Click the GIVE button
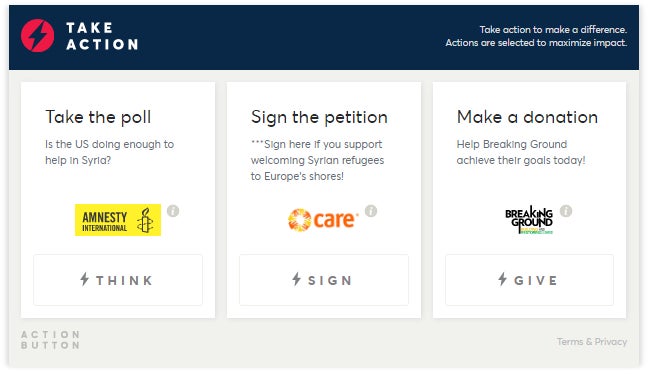This screenshot has width=651, height=376. click(x=529, y=280)
